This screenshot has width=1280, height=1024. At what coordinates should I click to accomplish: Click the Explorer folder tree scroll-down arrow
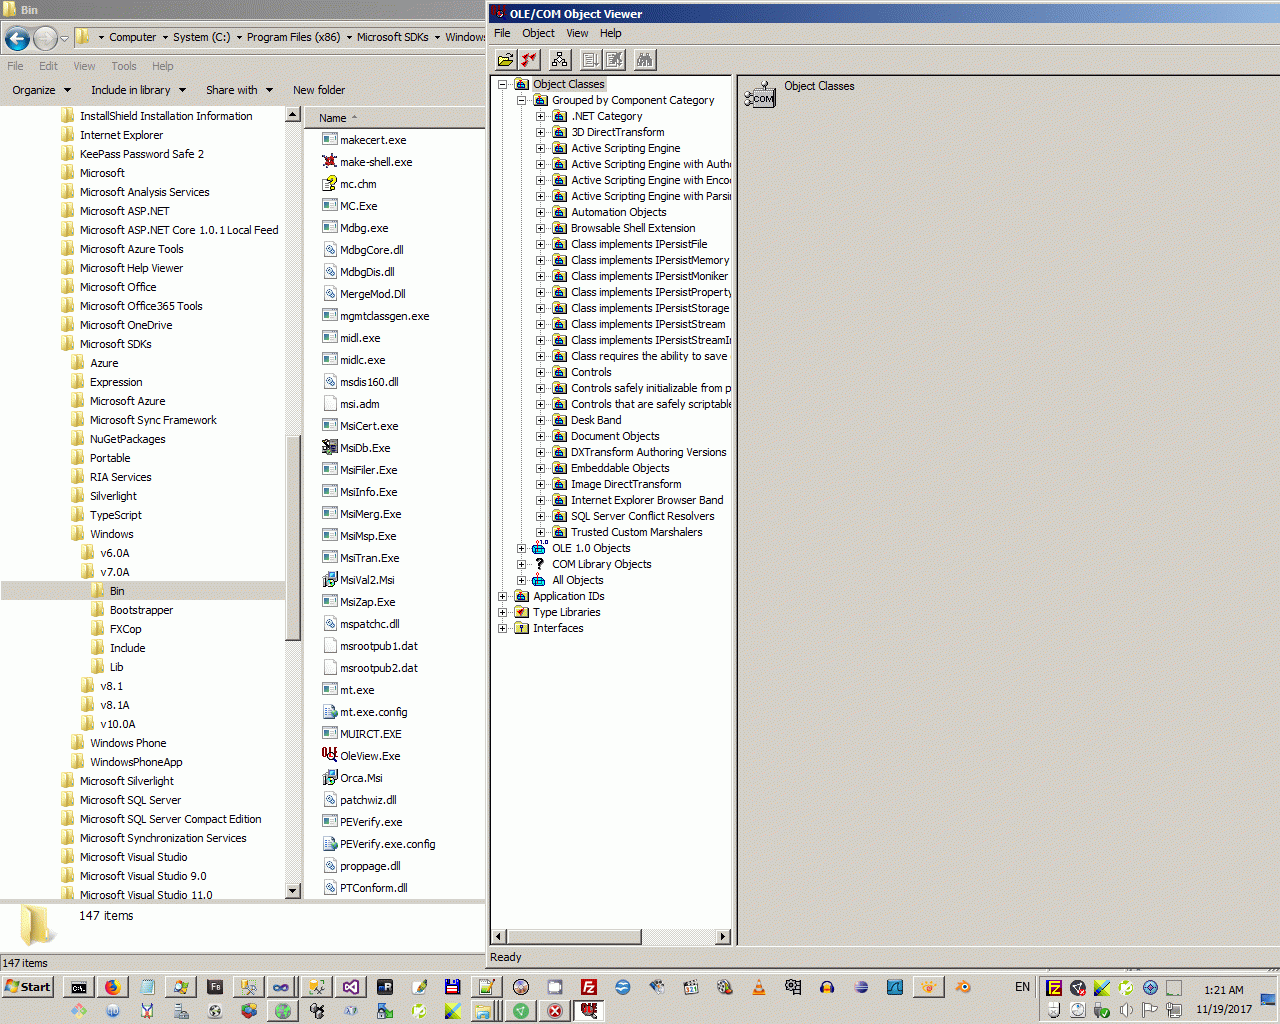point(293,891)
